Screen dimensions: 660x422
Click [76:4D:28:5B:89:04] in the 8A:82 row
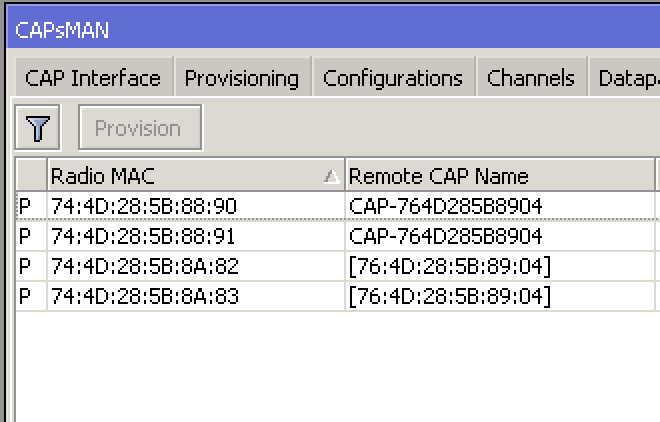[450, 266]
